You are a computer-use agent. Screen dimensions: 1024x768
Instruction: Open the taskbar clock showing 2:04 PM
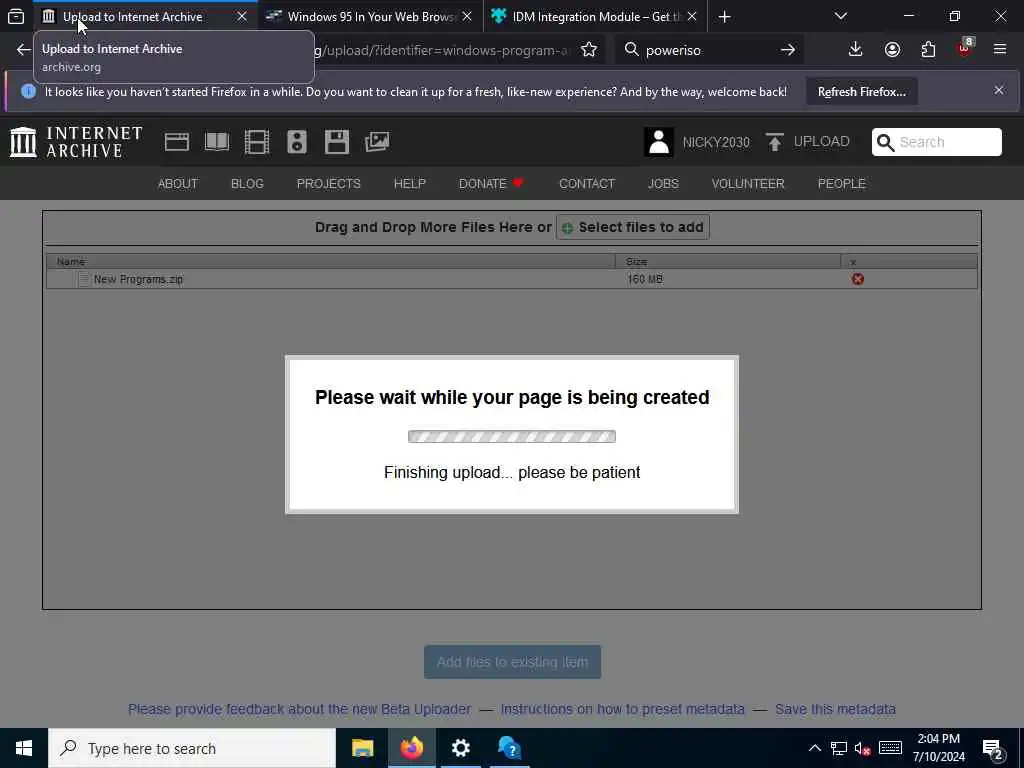coord(938,748)
